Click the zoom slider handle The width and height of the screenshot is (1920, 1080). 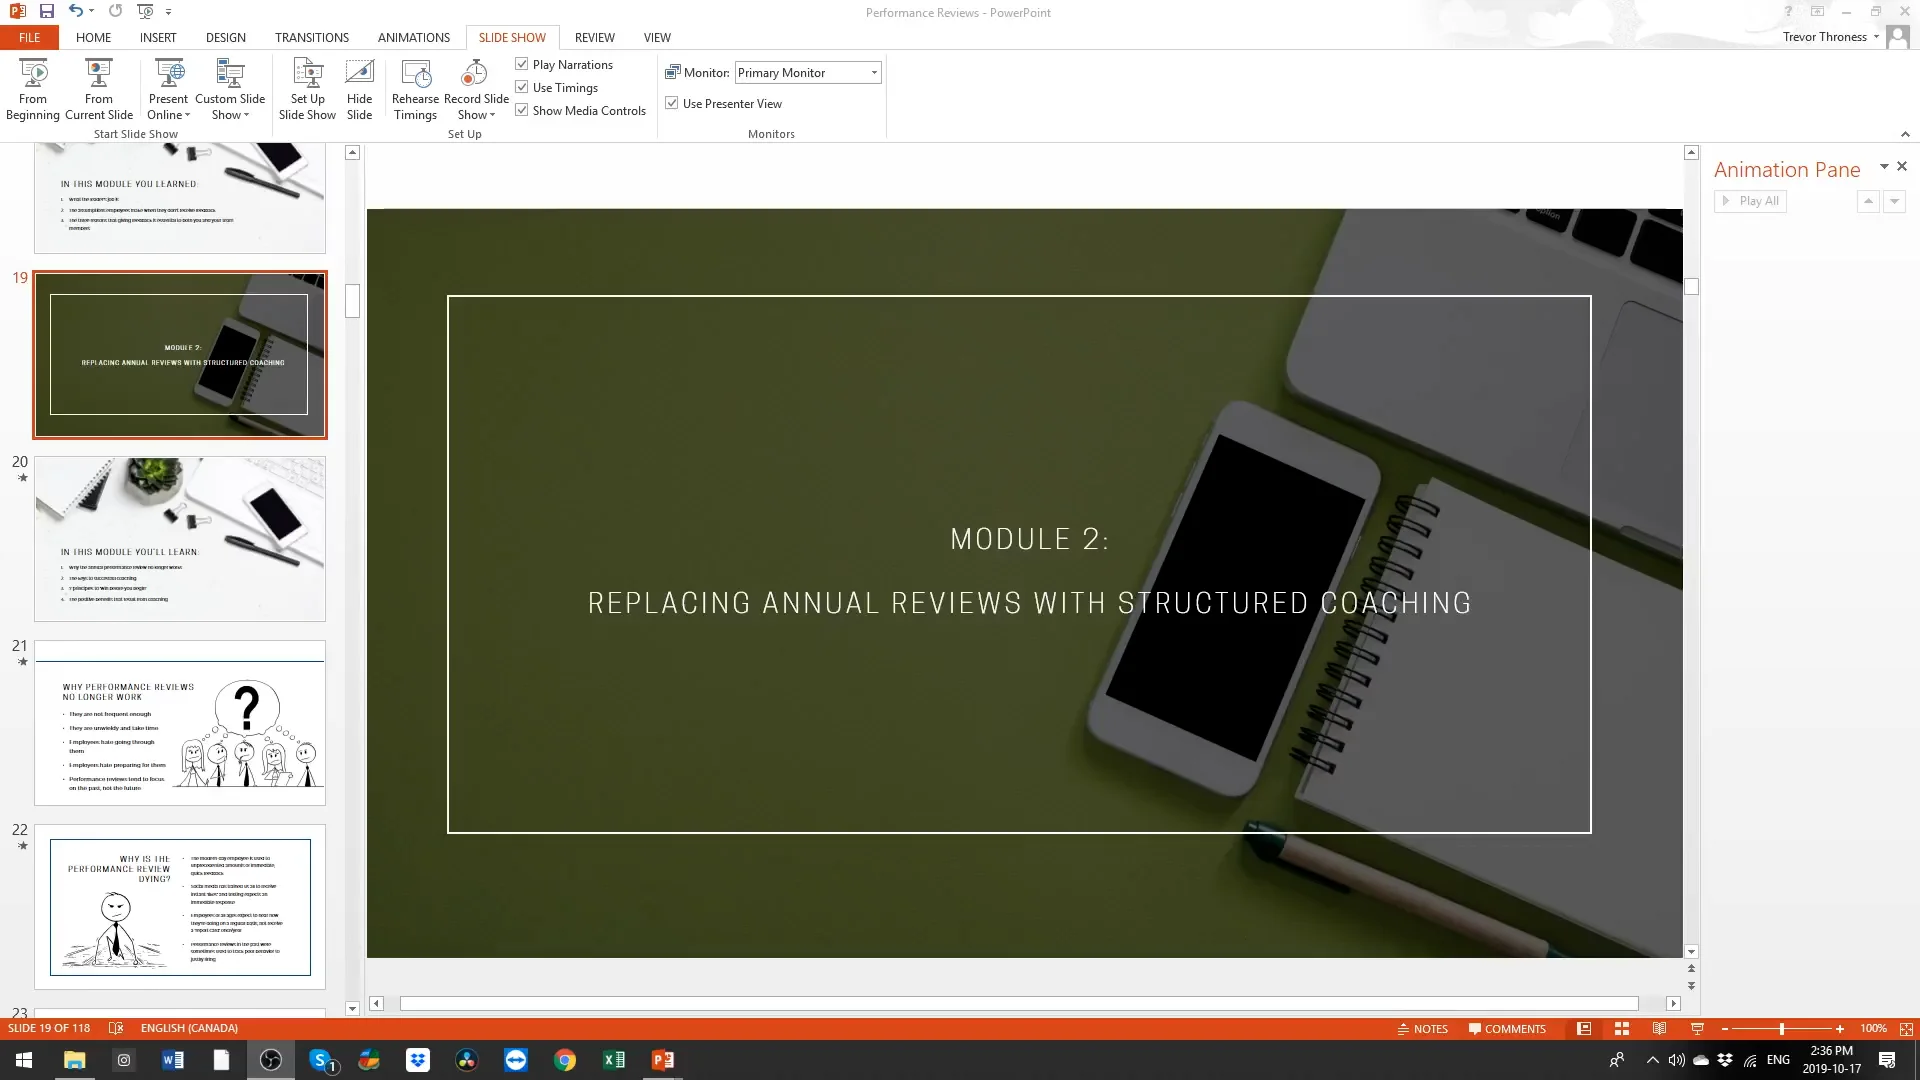click(x=1782, y=1029)
